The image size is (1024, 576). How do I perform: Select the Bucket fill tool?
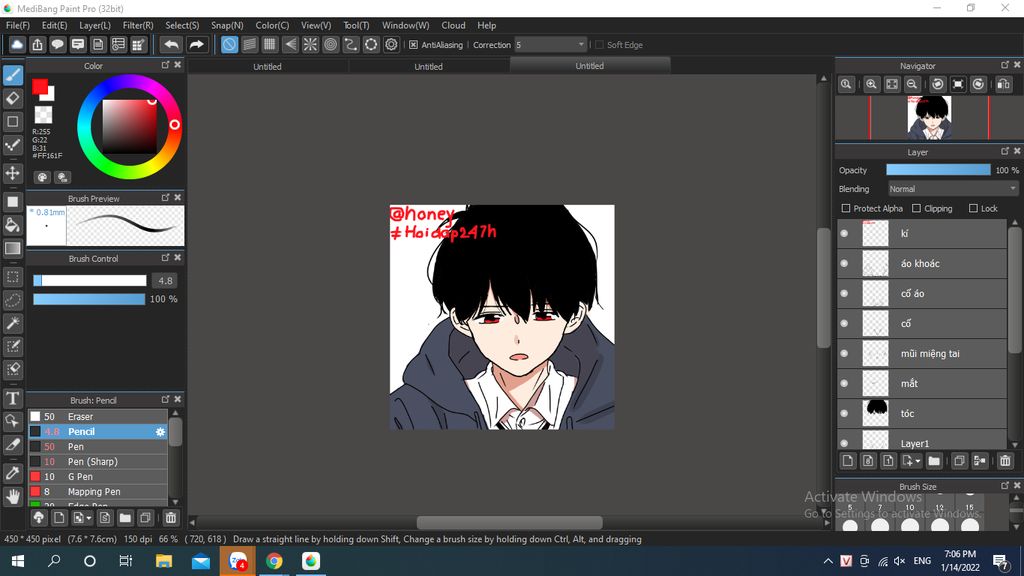pyautogui.click(x=12, y=225)
